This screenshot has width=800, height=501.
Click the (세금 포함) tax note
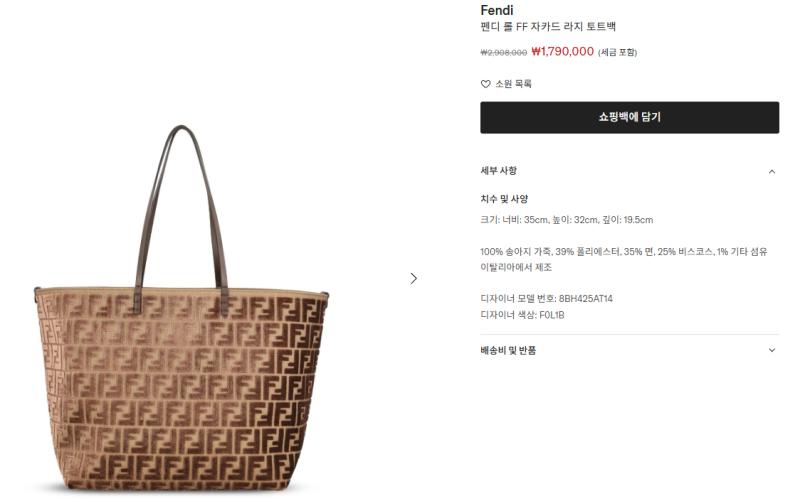(617, 52)
